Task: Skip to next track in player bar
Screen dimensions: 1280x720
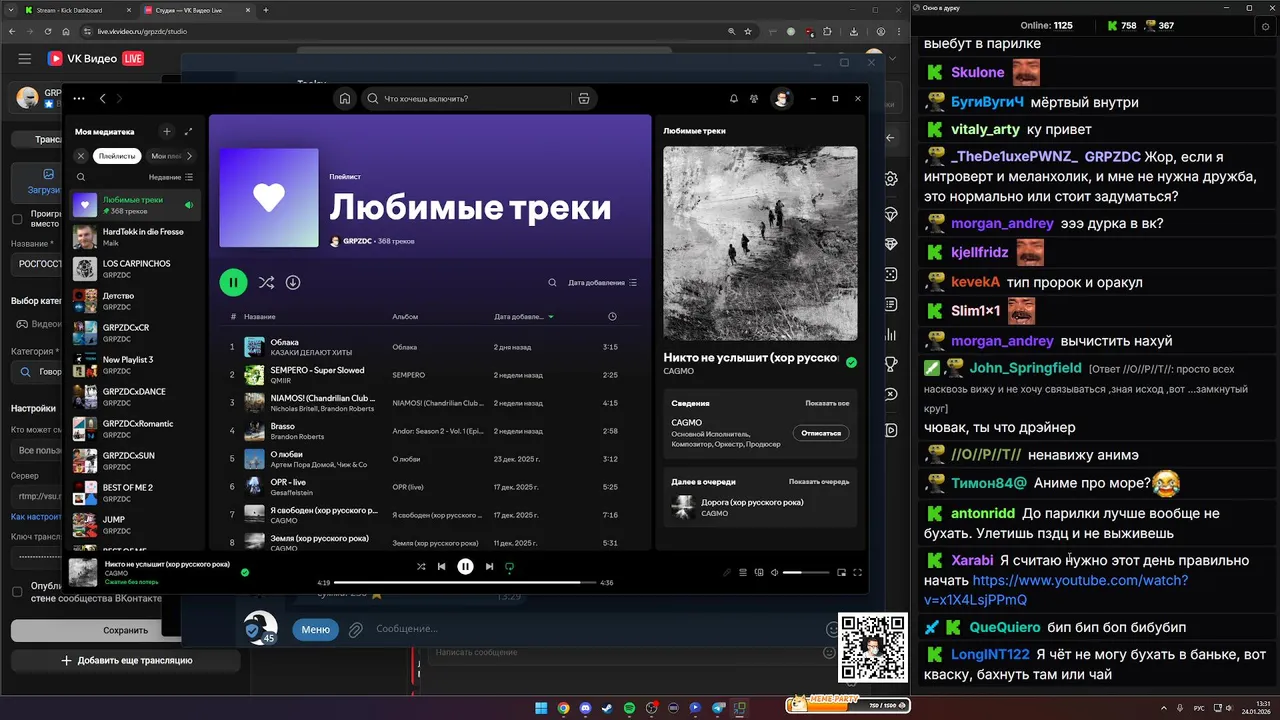Action: click(x=489, y=566)
